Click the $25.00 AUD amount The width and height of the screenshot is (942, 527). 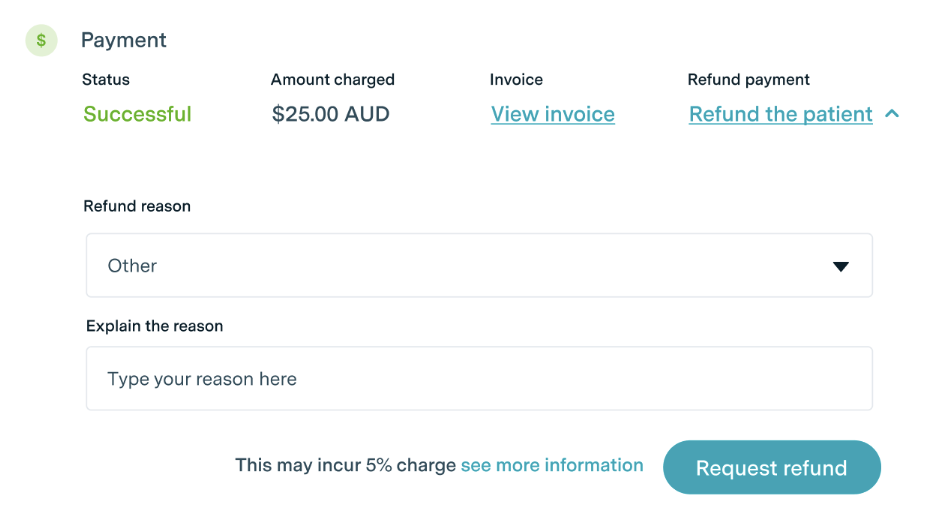330,114
